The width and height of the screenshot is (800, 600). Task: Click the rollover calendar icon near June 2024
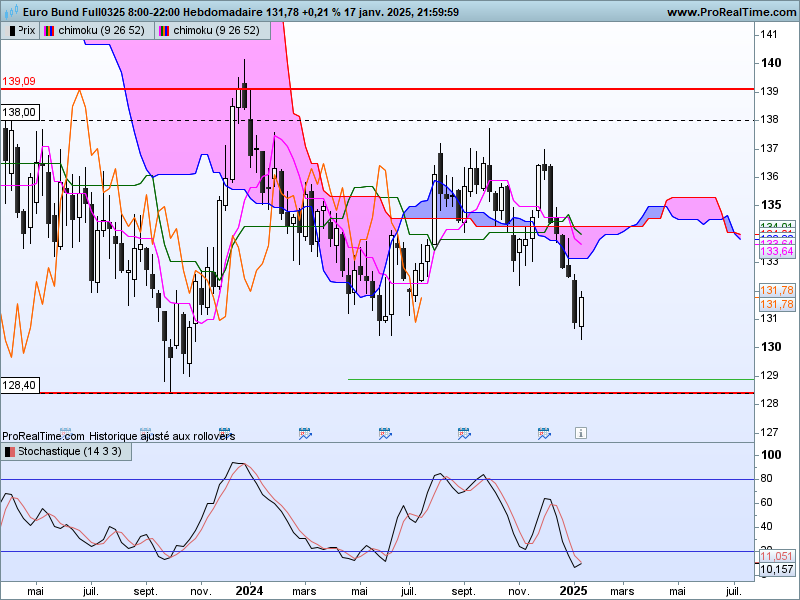[x=385, y=434]
